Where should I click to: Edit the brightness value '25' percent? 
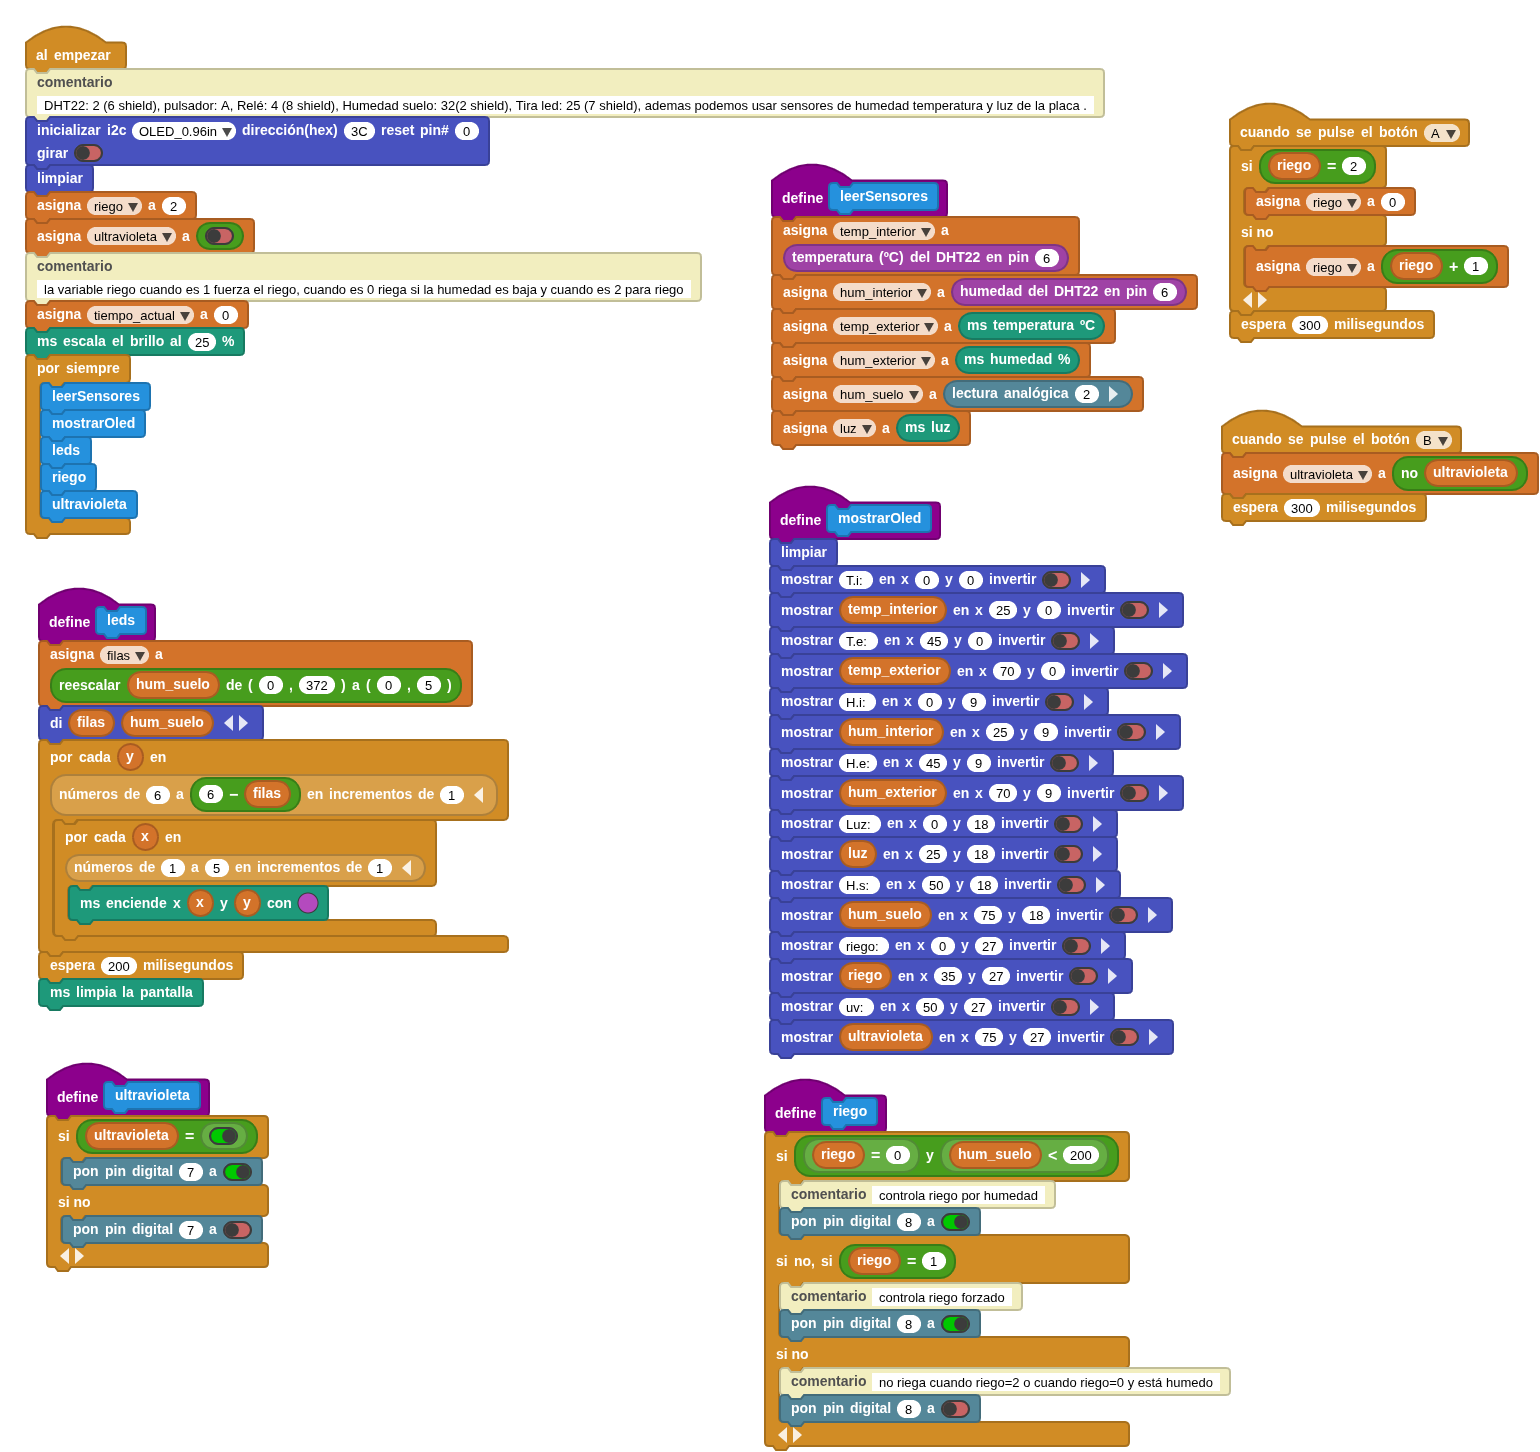(202, 342)
